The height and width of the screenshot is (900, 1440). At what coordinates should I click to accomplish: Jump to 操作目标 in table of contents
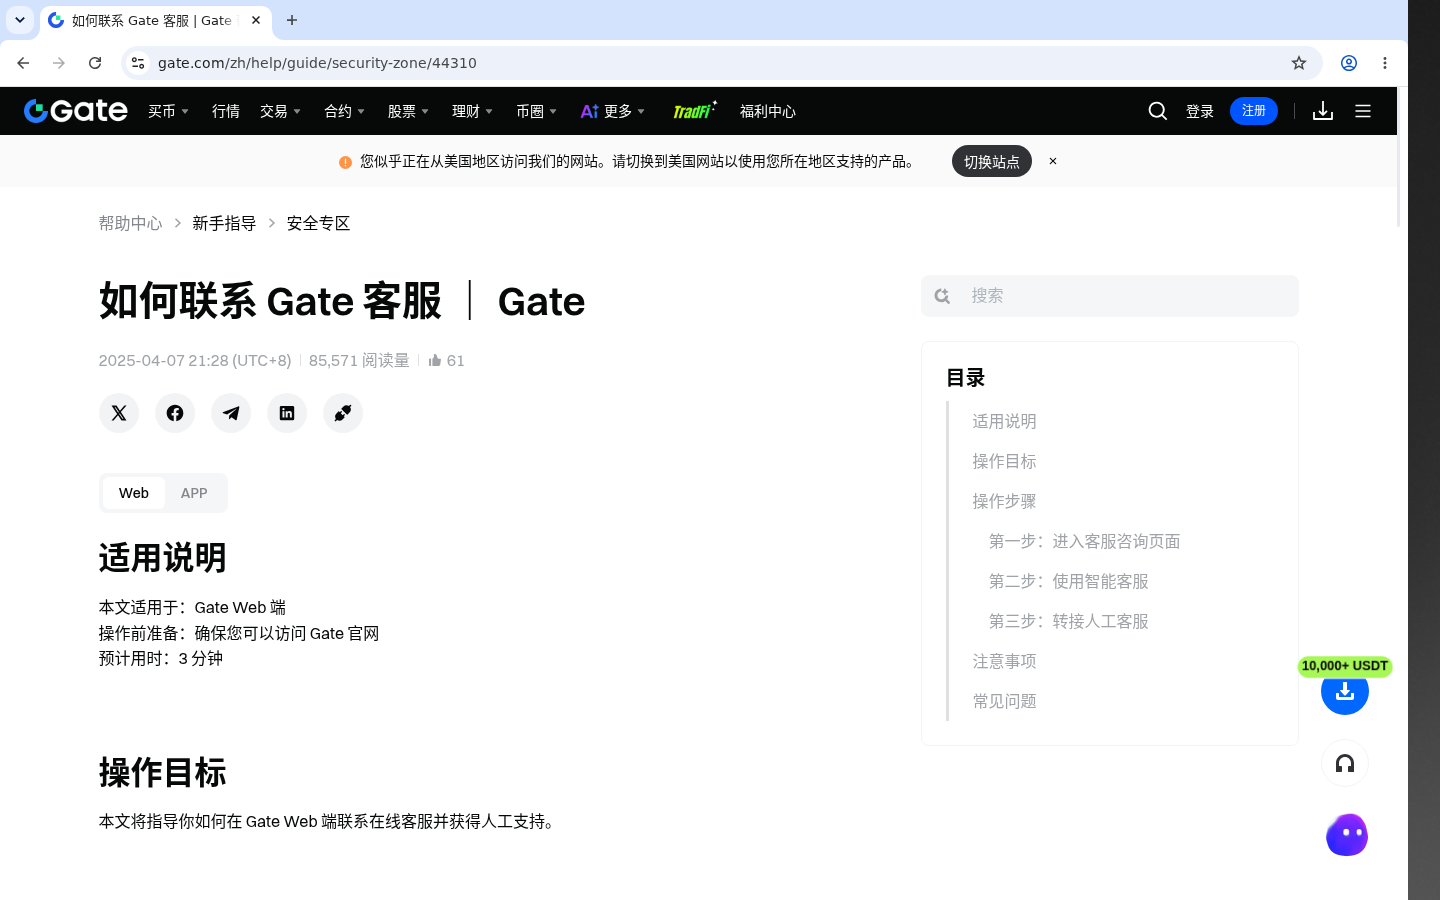tap(1004, 461)
